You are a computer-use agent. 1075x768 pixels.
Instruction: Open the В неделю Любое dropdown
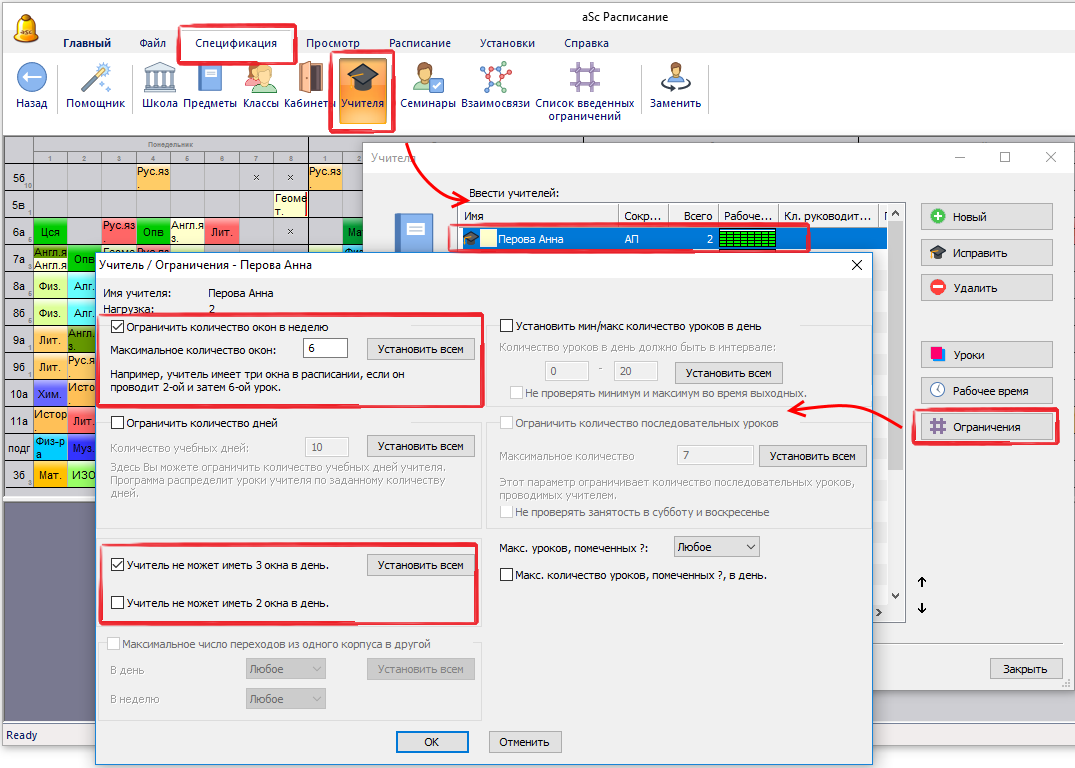click(x=286, y=699)
